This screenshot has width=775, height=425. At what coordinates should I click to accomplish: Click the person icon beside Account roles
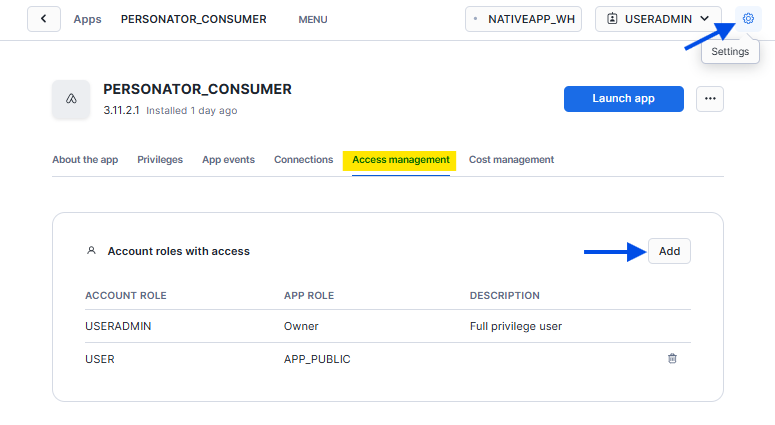(x=91, y=251)
